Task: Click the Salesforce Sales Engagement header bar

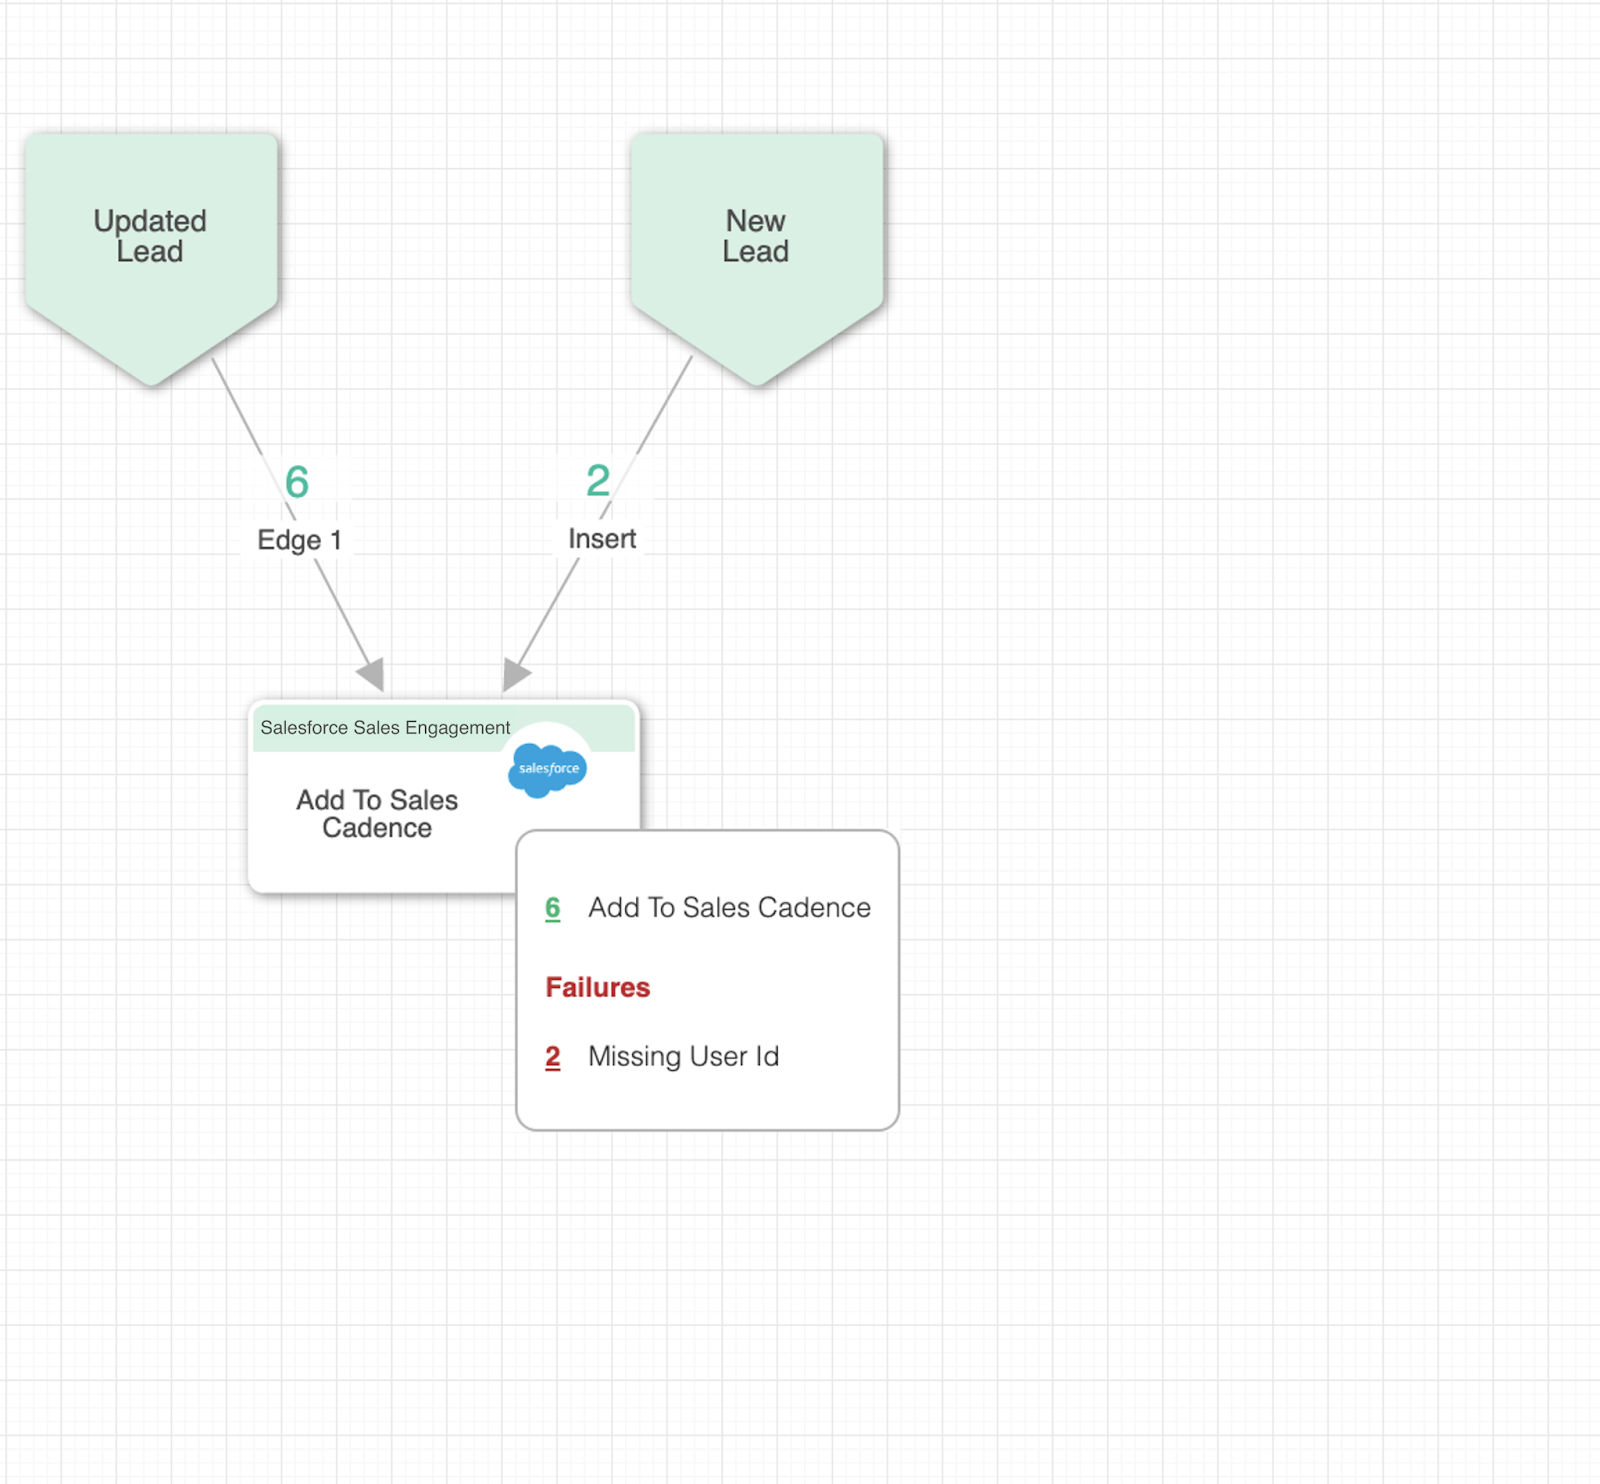Action: click(385, 728)
